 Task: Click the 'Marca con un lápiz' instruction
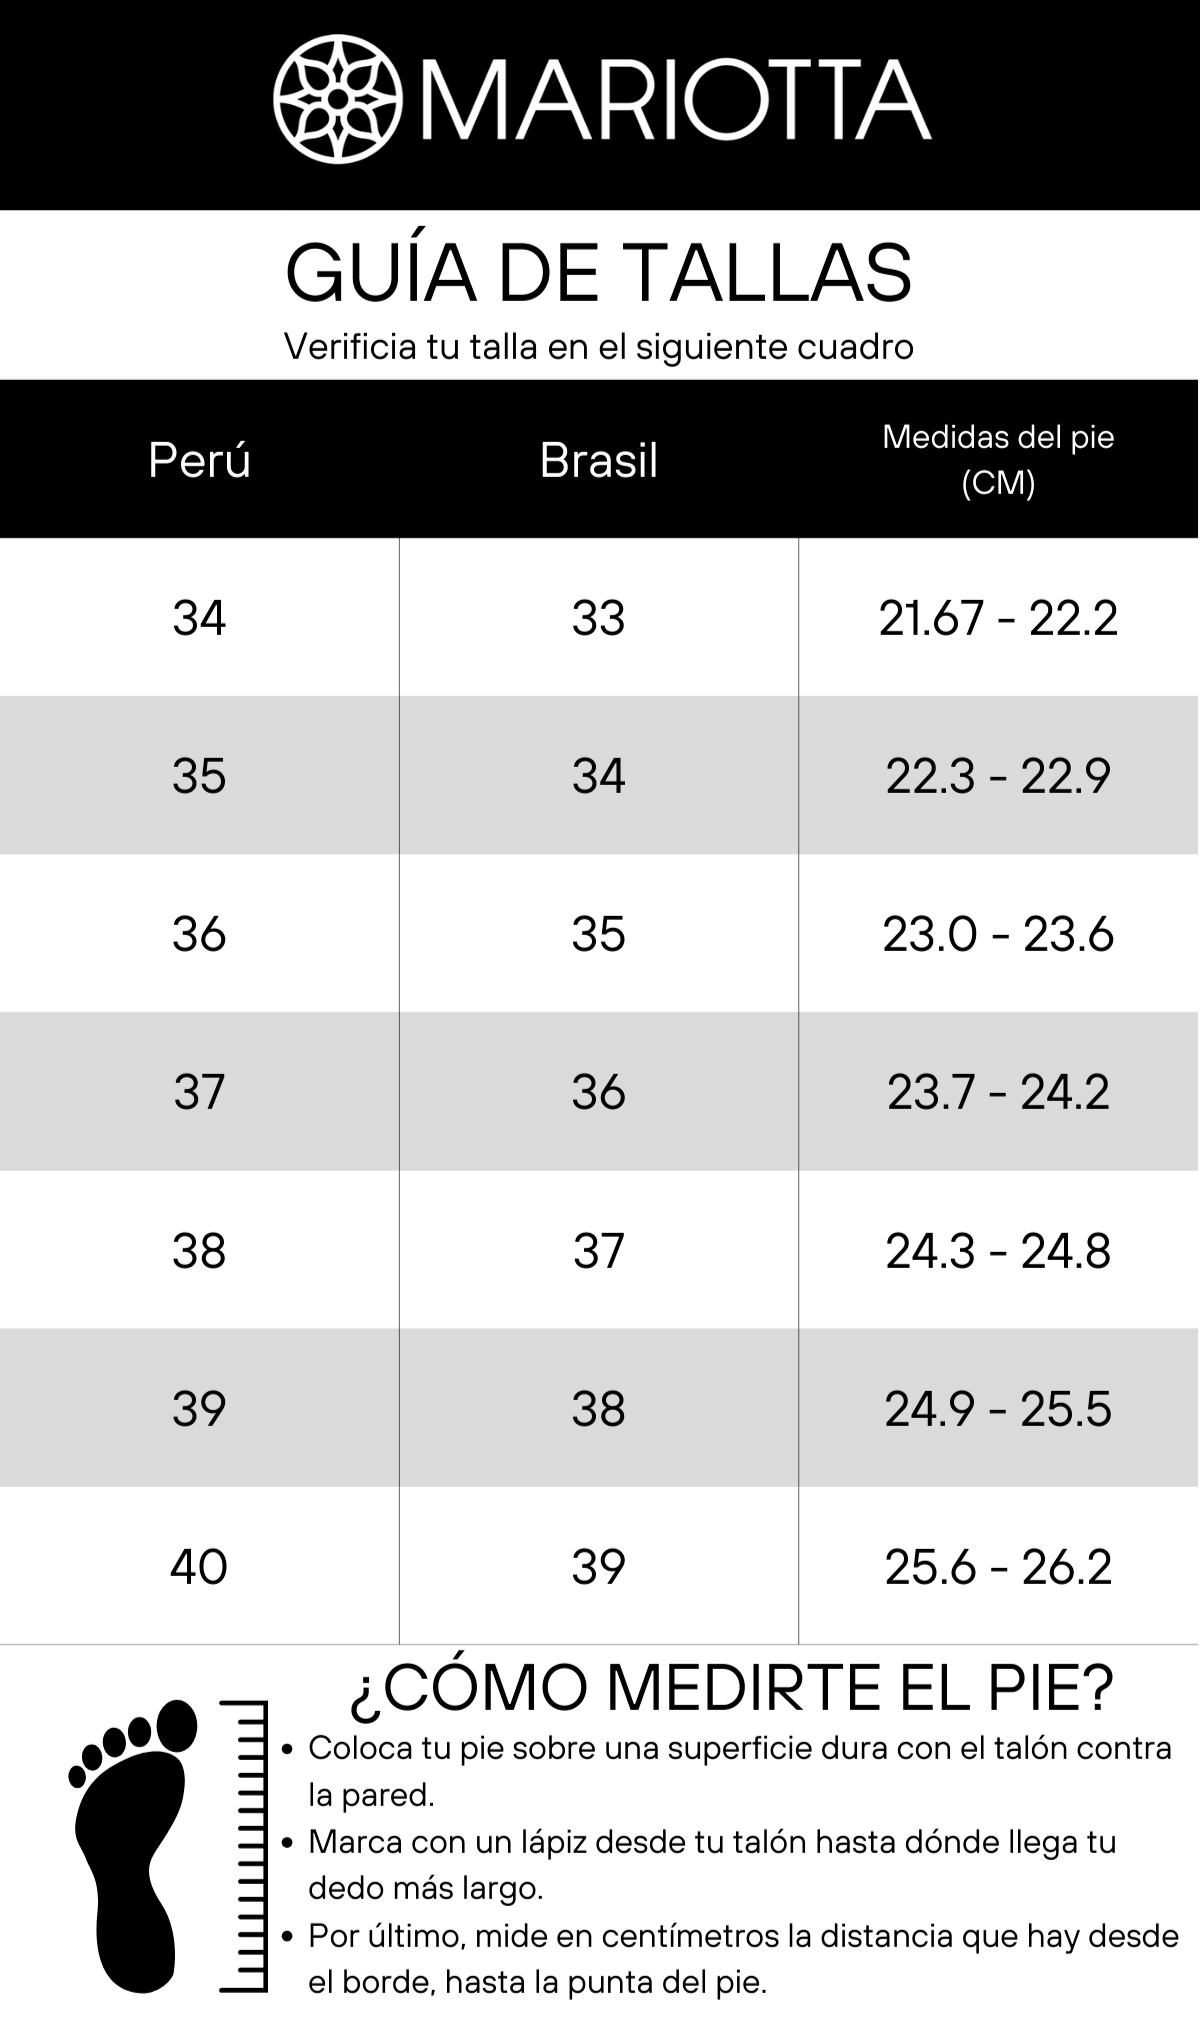click(712, 1865)
